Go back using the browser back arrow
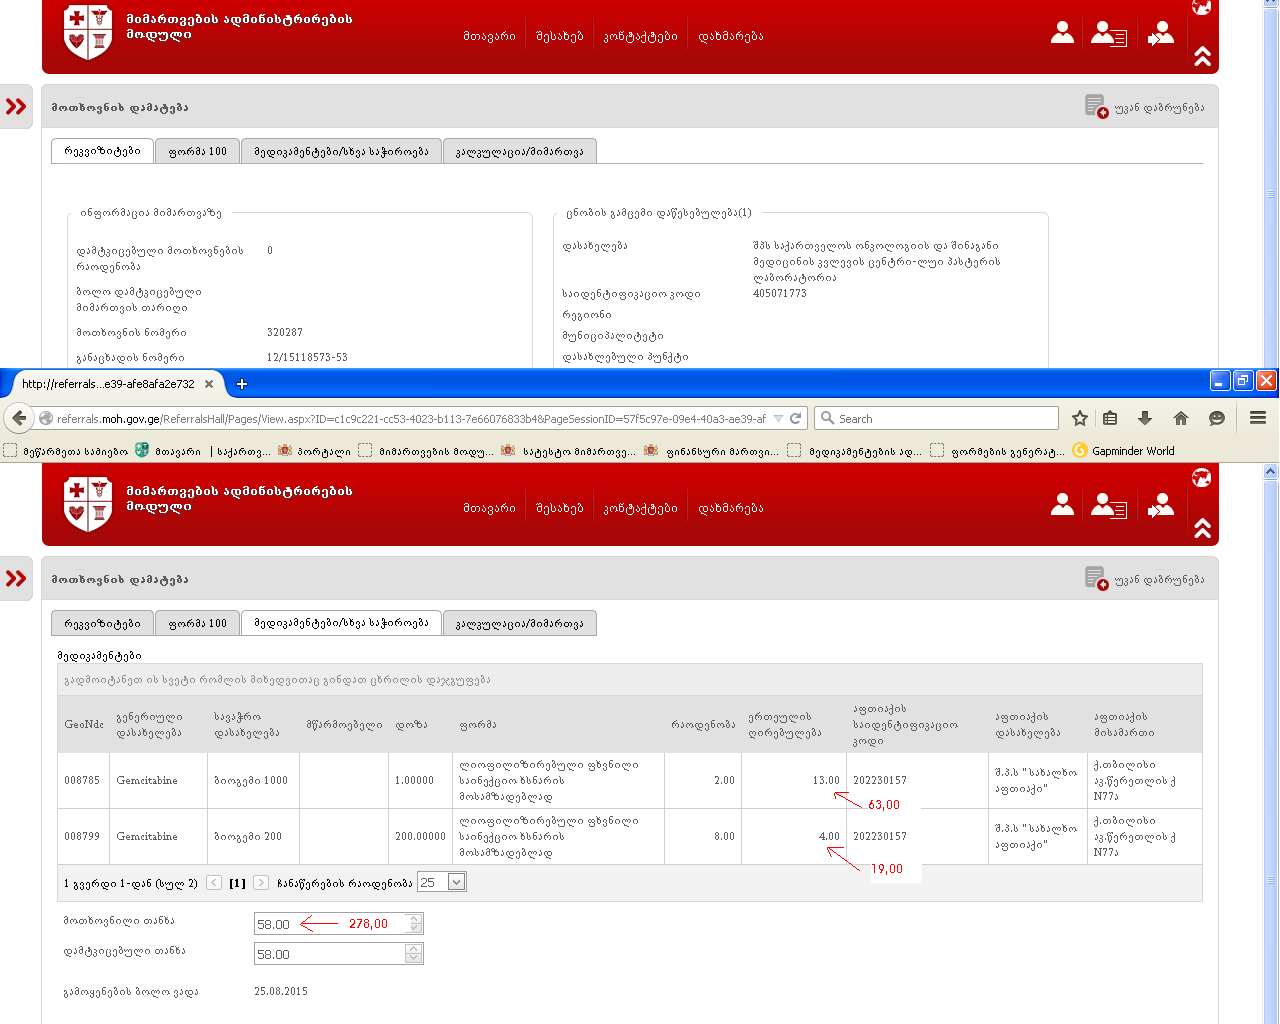Screen dimensions: 1280x1024 click(x=19, y=418)
